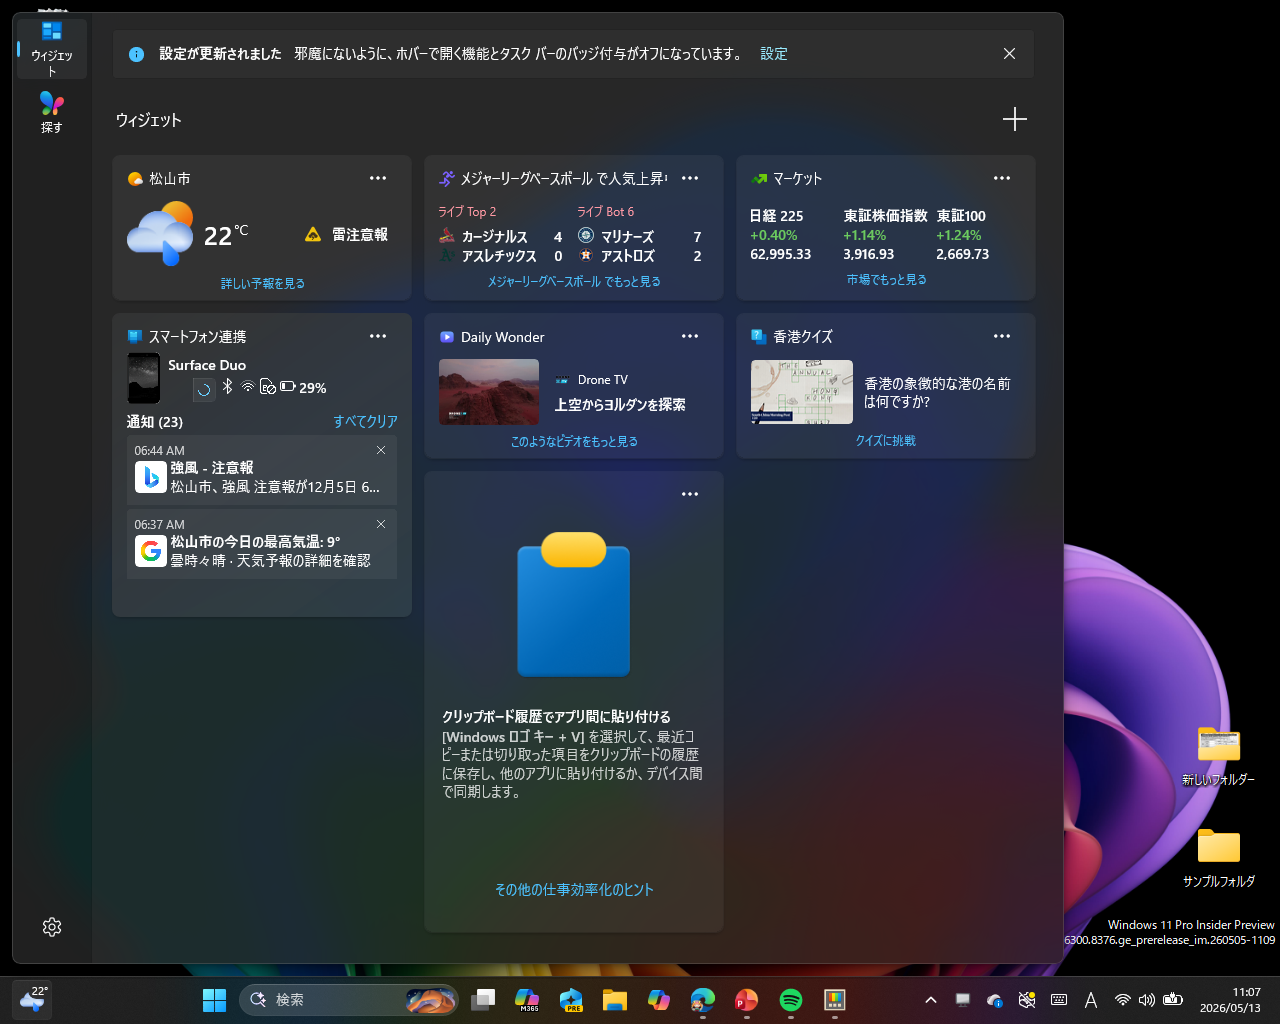
Task: Click すべてクリア to clear notifications
Action: (x=365, y=422)
